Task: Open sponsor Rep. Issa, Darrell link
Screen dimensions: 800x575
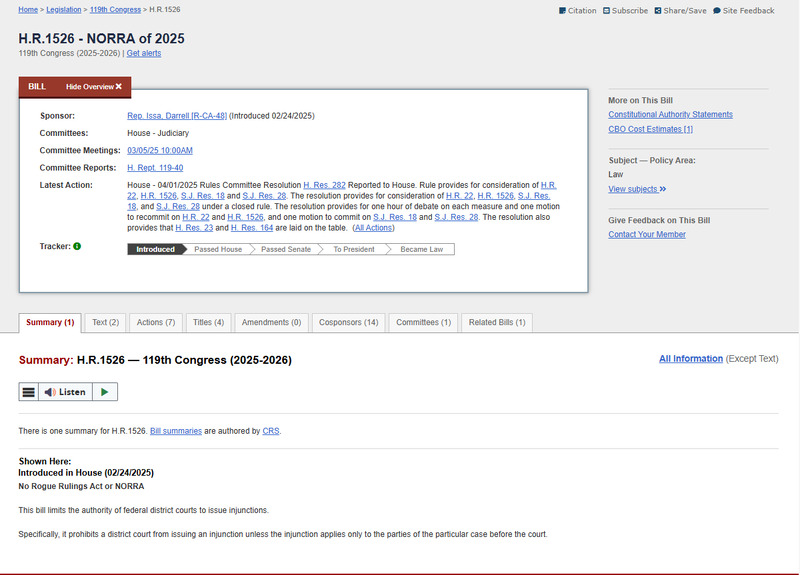Action: [x=176, y=116]
